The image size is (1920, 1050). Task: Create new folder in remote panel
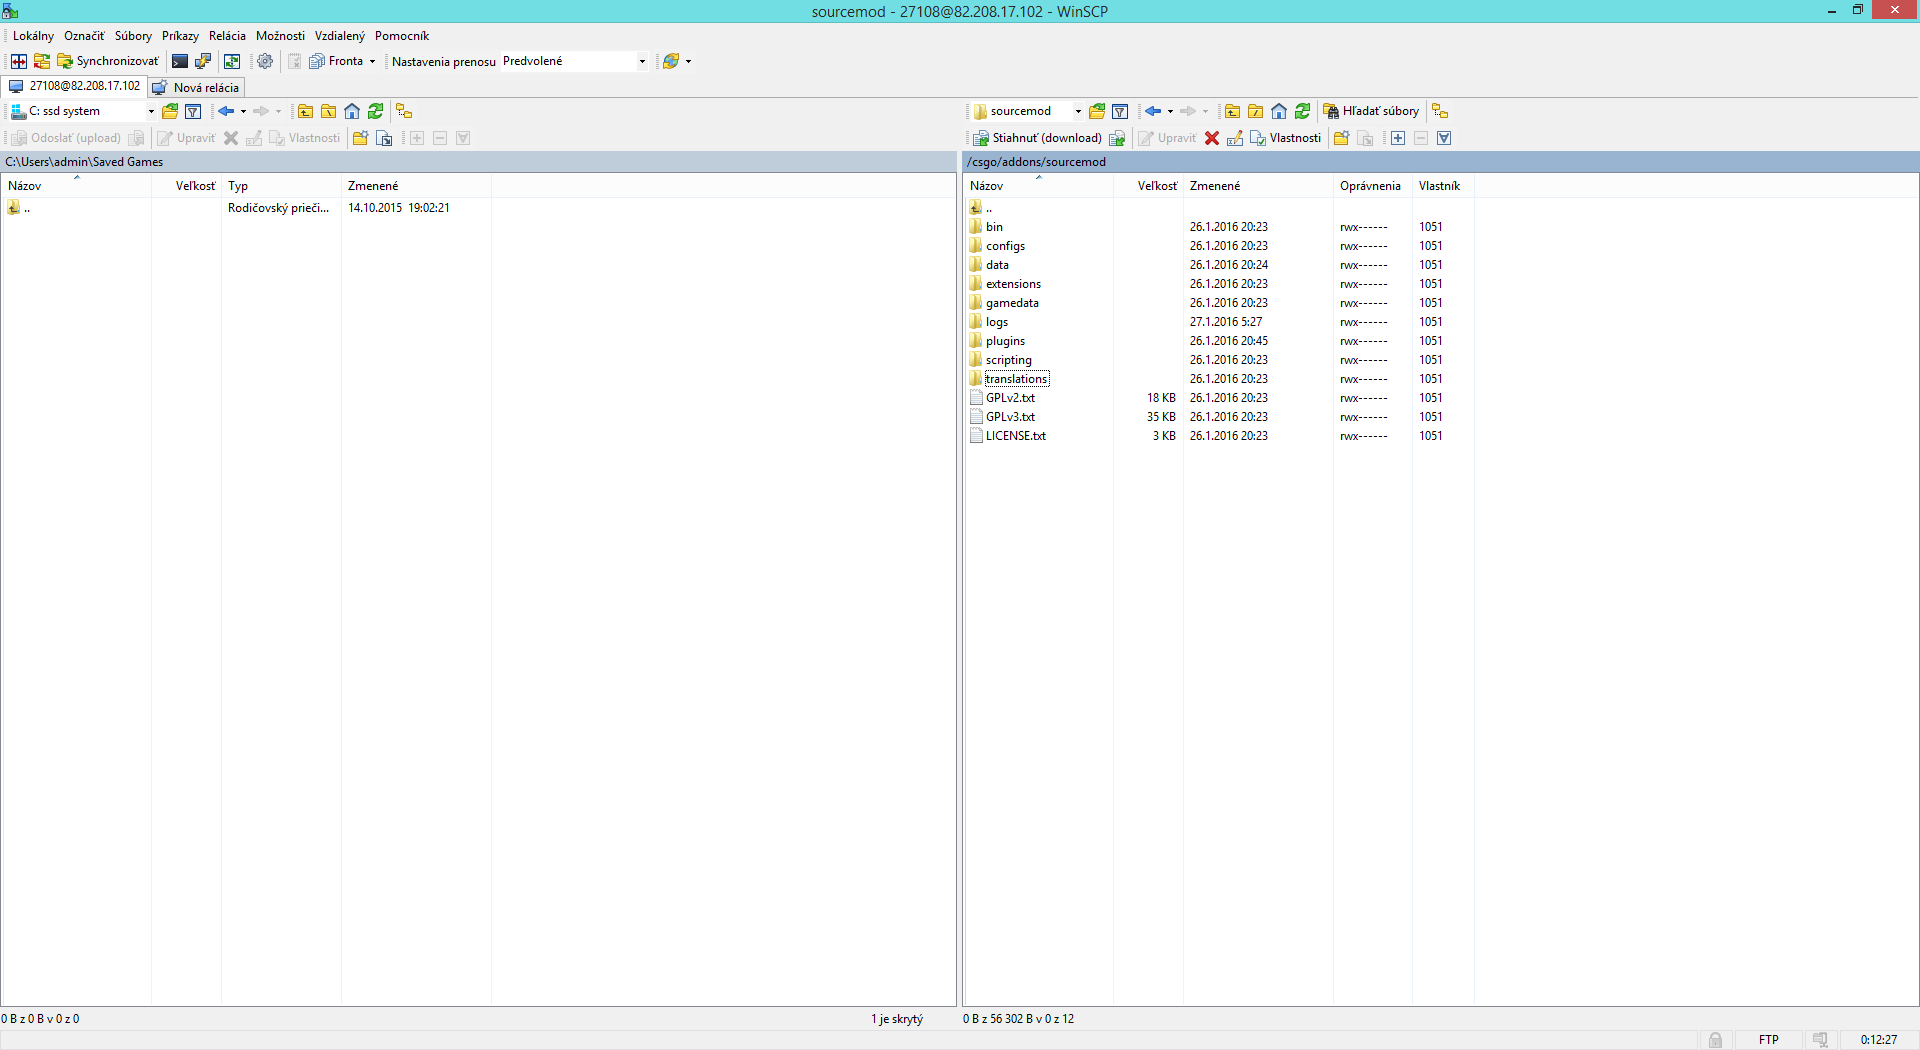(1341, 138)
